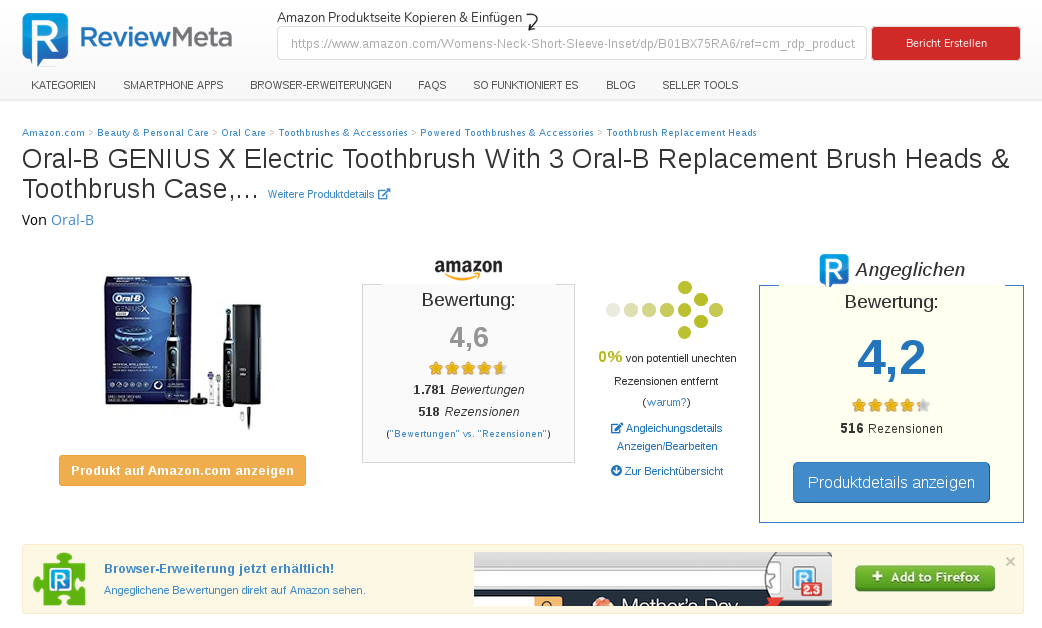The width and height of the screenshot is (1042, 628).
Task: Go to the Seller Tools page
Action: click(x=700, y=85)
